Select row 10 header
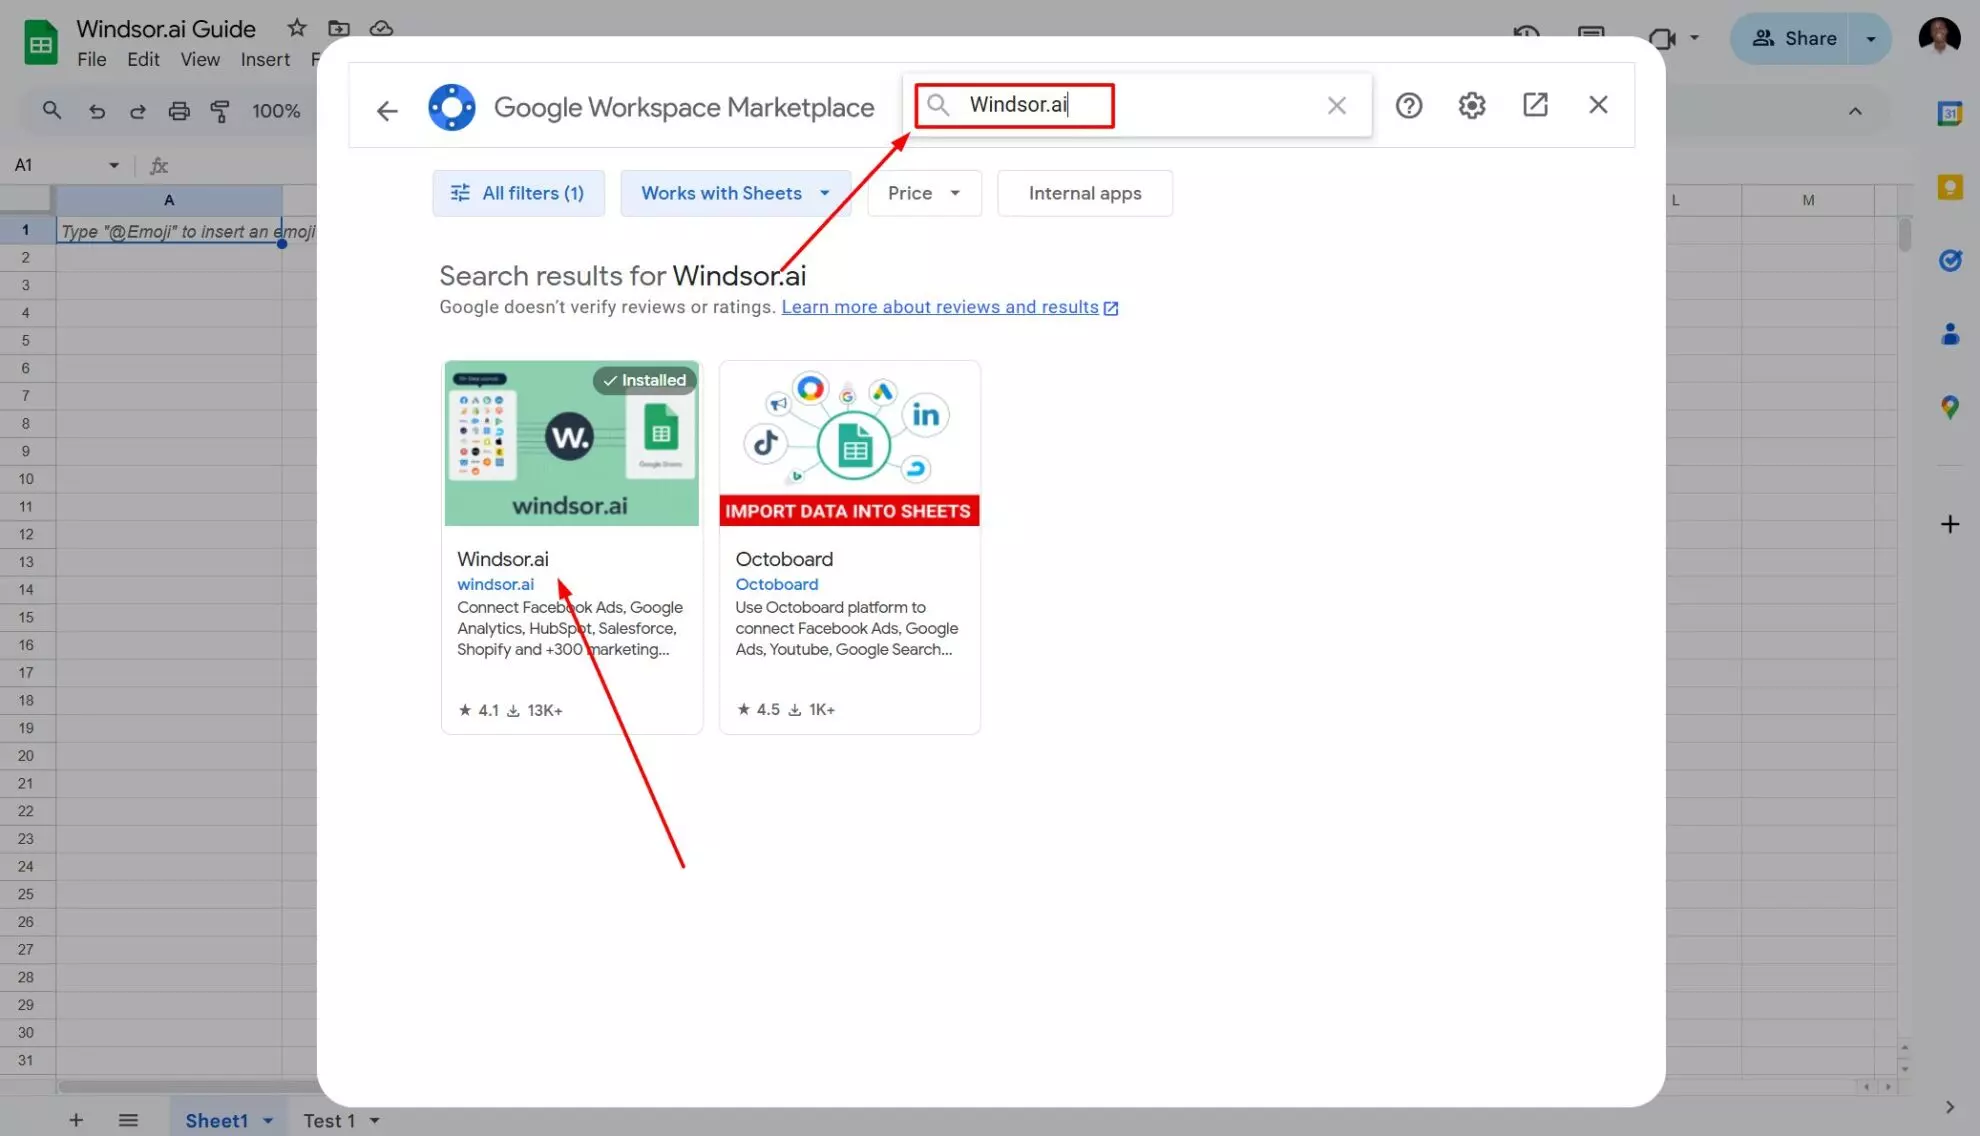This screenshot has width=1980, height=1136. pyautogui.click(x=26, y=479)
